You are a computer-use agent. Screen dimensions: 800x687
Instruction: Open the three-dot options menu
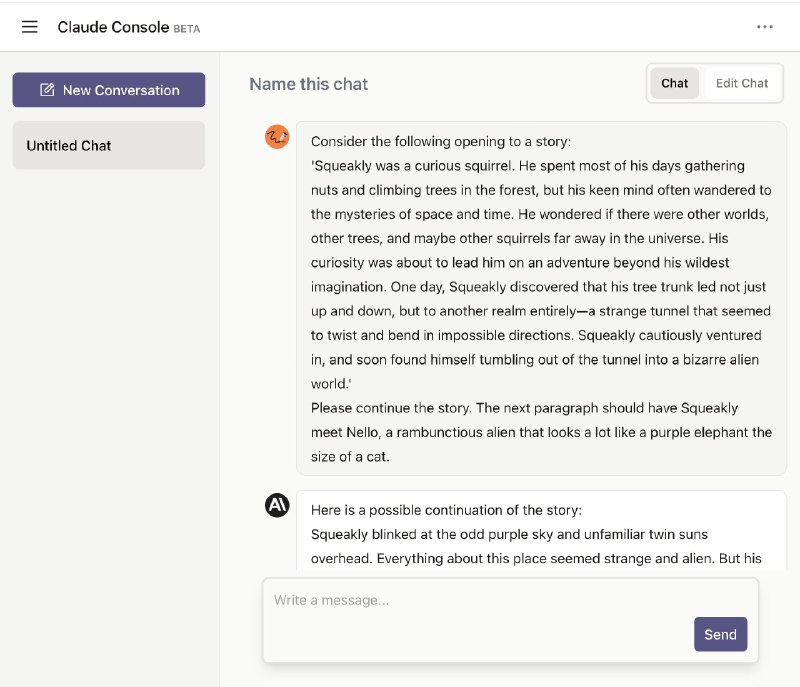(764, 27)
